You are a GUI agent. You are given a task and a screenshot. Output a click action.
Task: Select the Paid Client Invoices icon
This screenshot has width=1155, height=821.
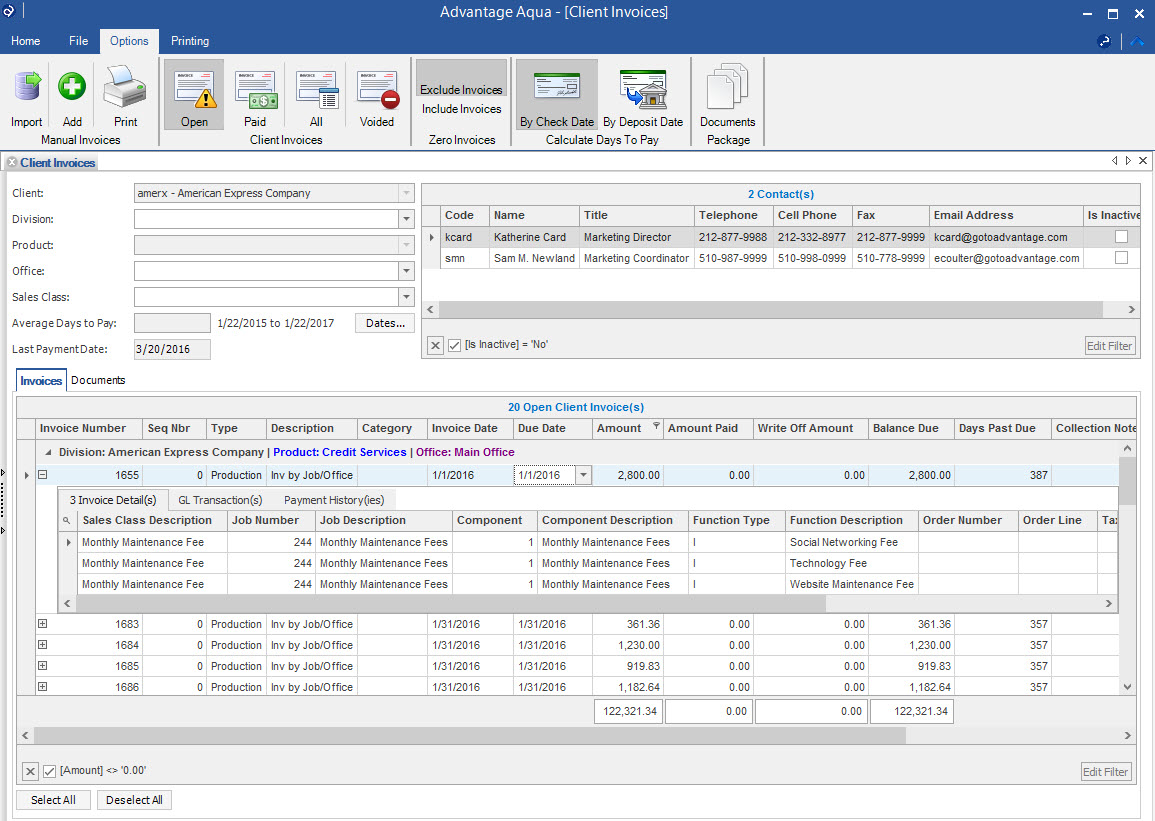coord(255,96)
